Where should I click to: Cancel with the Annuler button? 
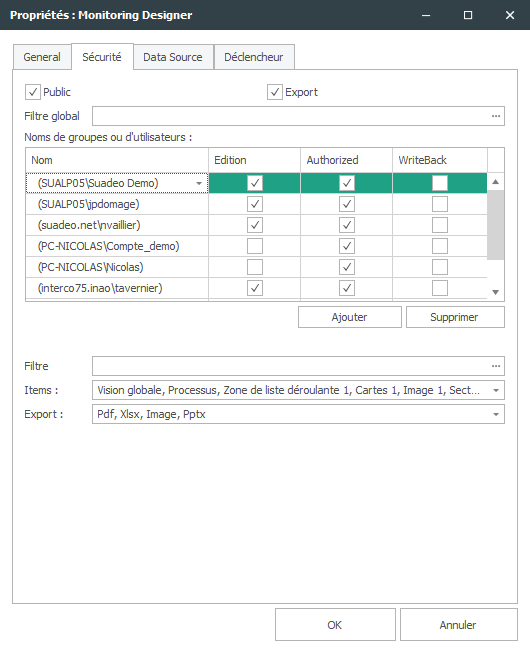click(x=458, y=625)
